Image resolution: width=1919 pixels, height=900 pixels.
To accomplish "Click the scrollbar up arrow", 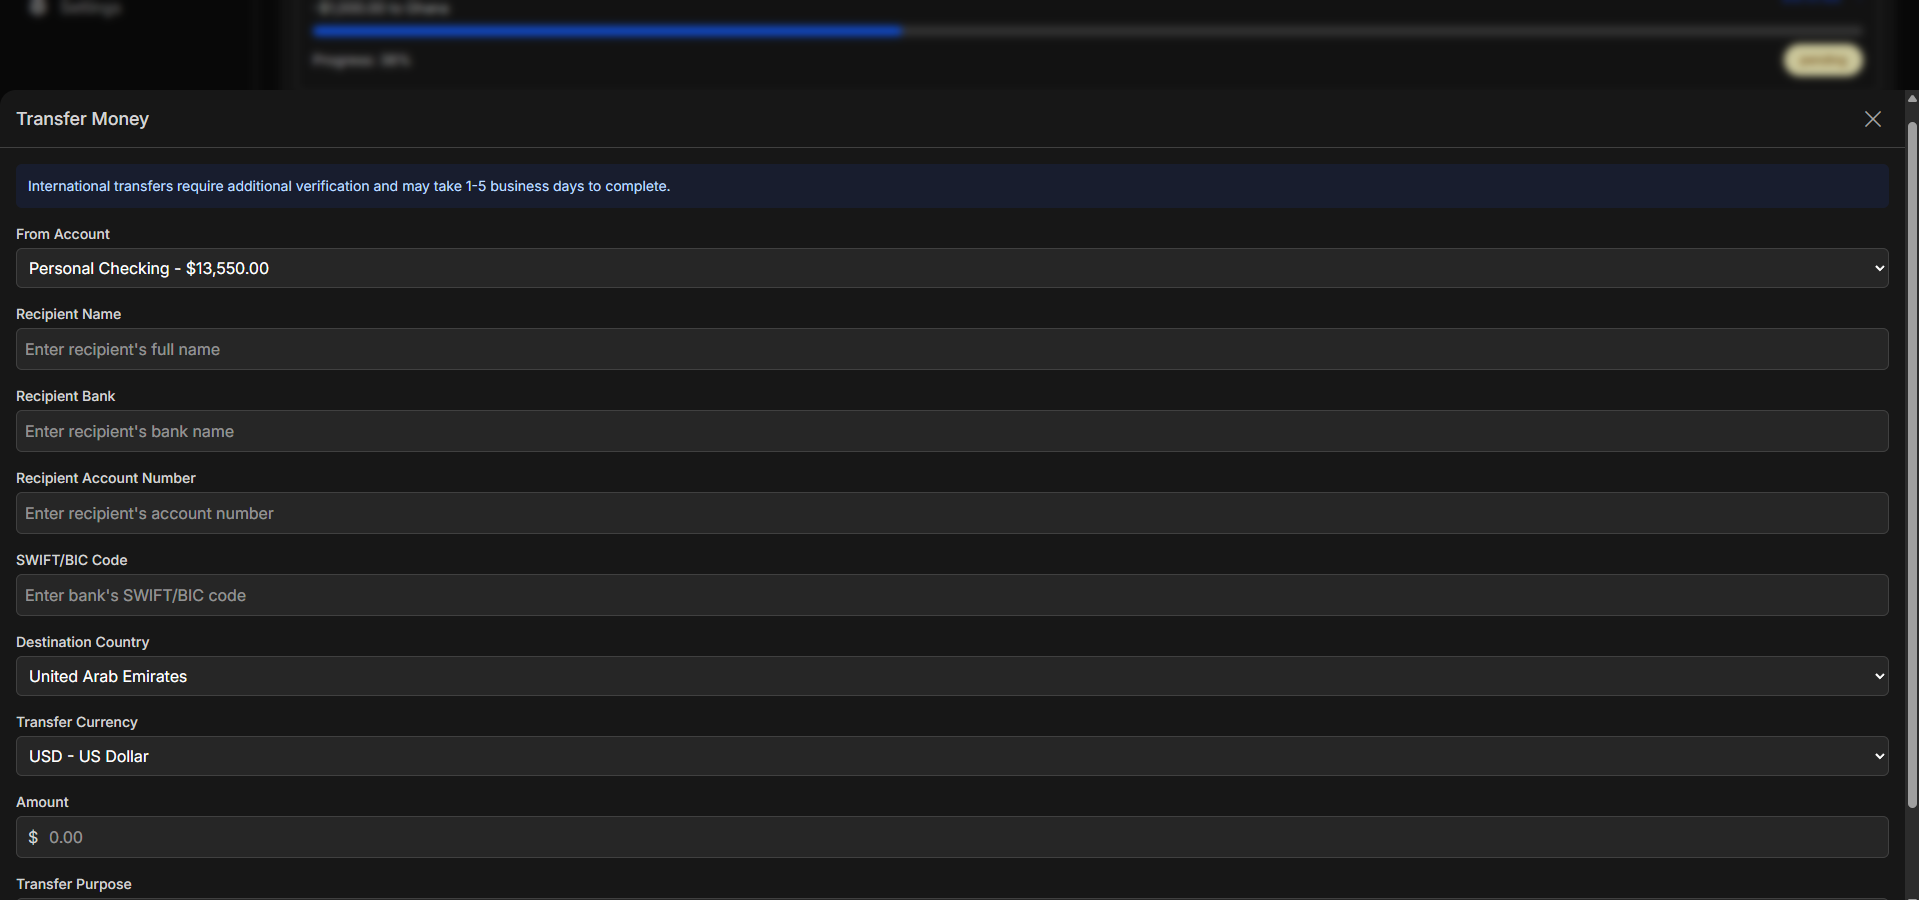I will [x=1912, y=98].
